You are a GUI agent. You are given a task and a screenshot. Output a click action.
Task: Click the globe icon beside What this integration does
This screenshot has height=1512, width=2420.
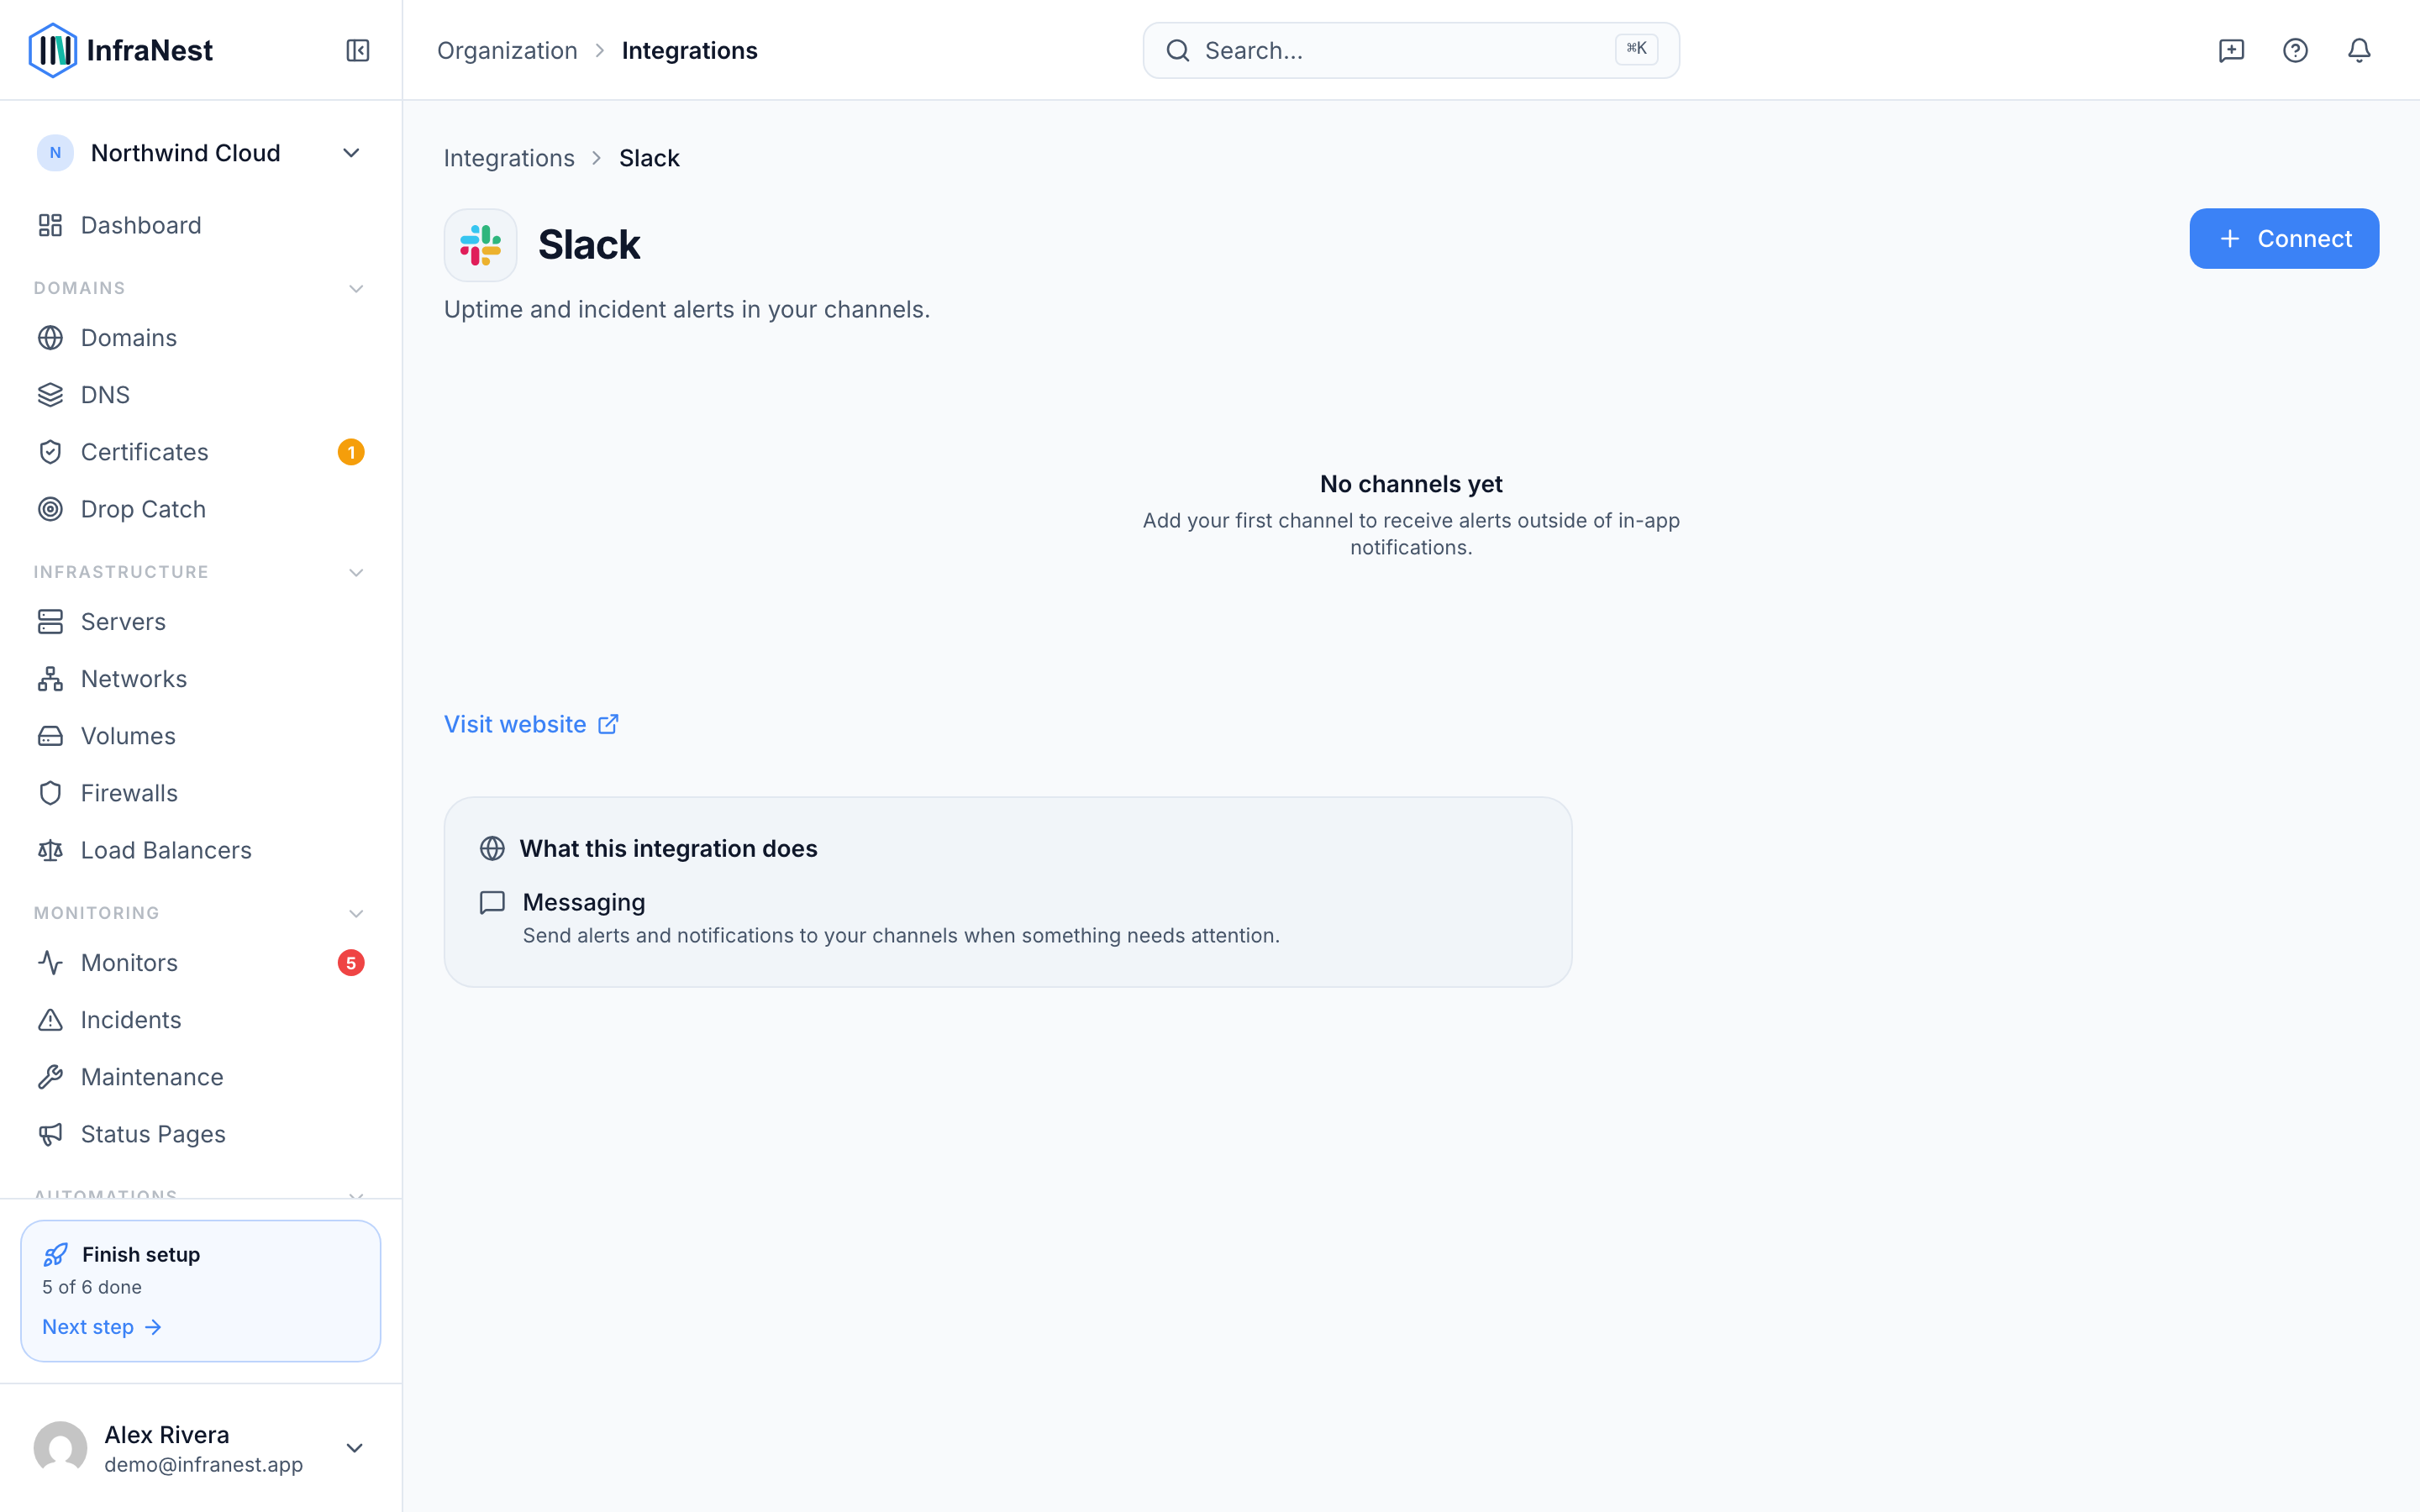point(492,848)
